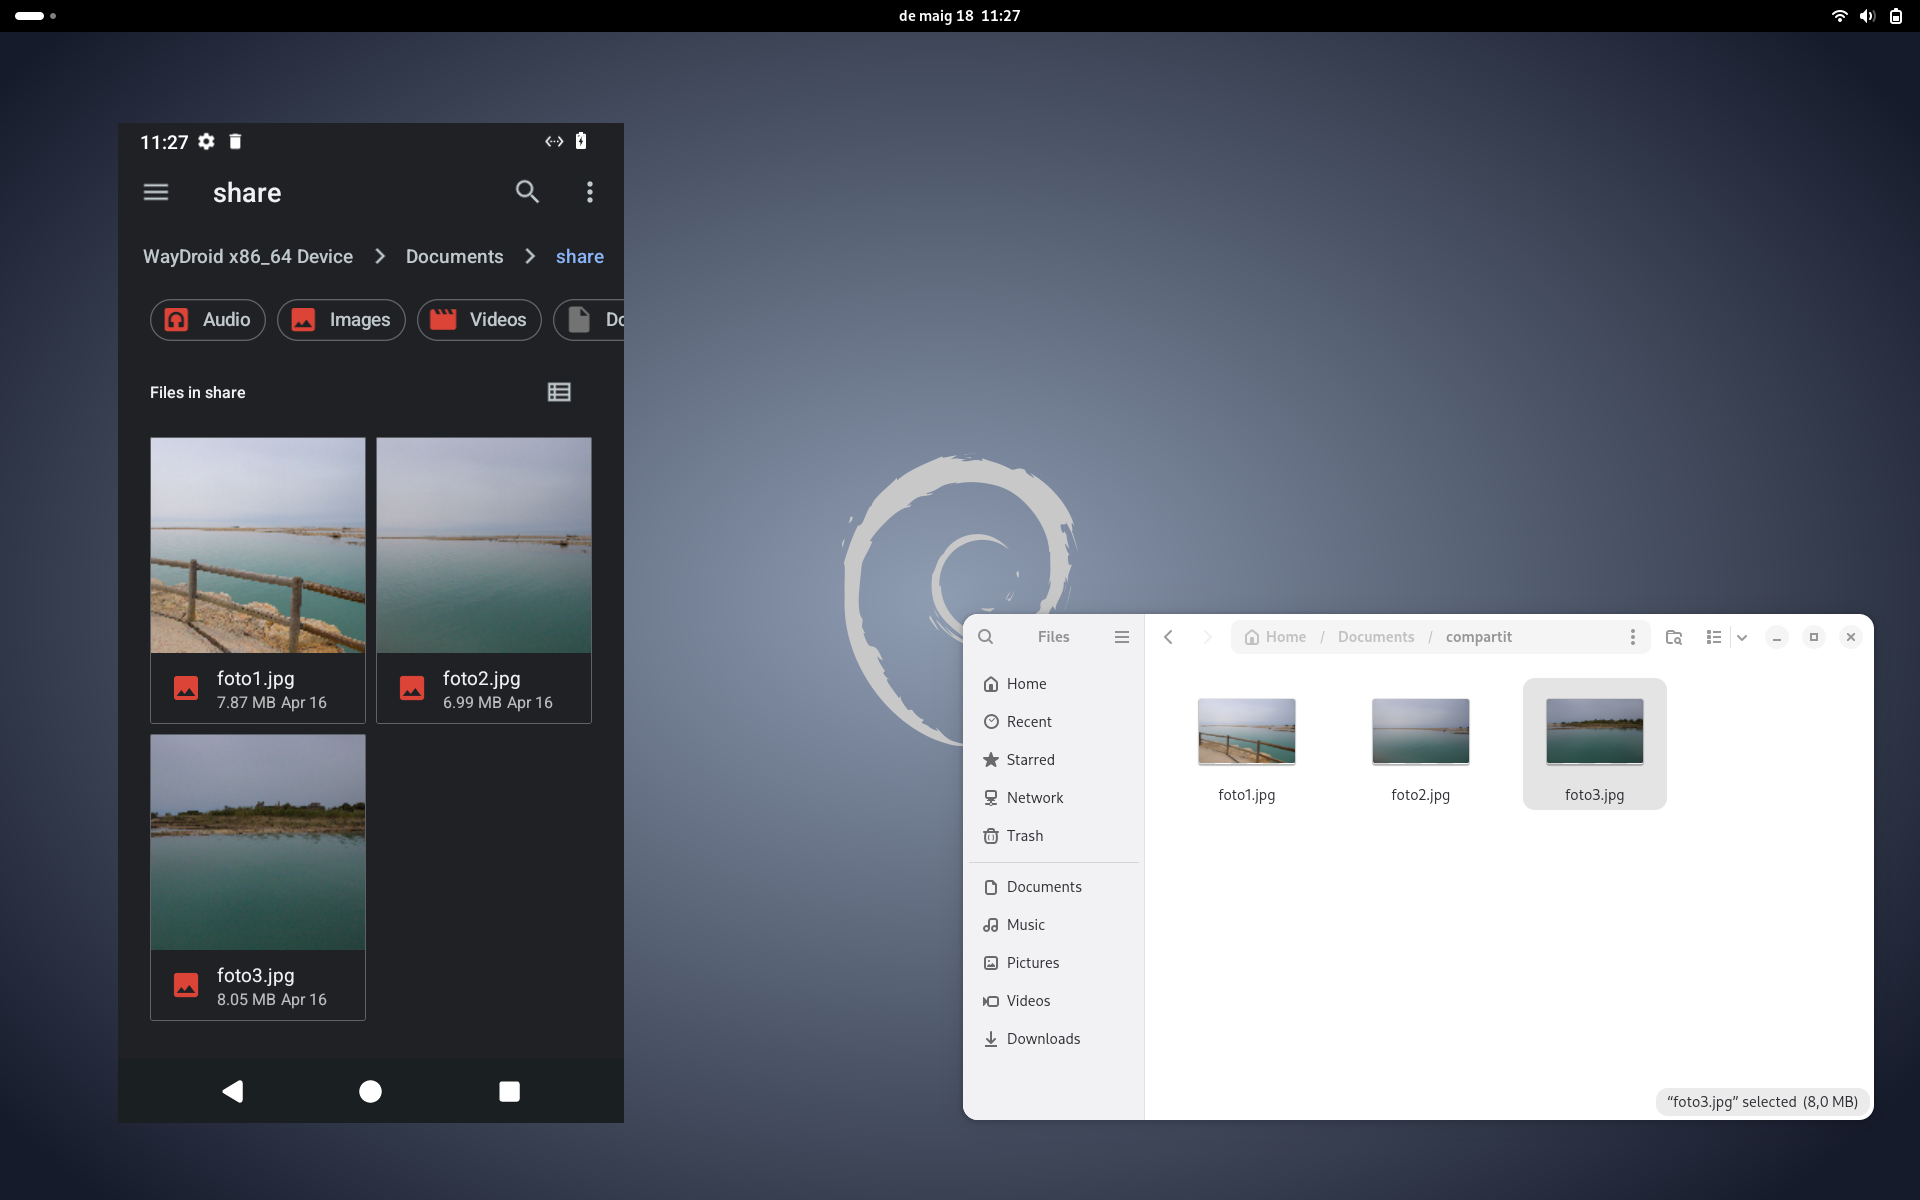
Task: Open the path bar three-dot folder menu
Action: (x=1632, y=637)
